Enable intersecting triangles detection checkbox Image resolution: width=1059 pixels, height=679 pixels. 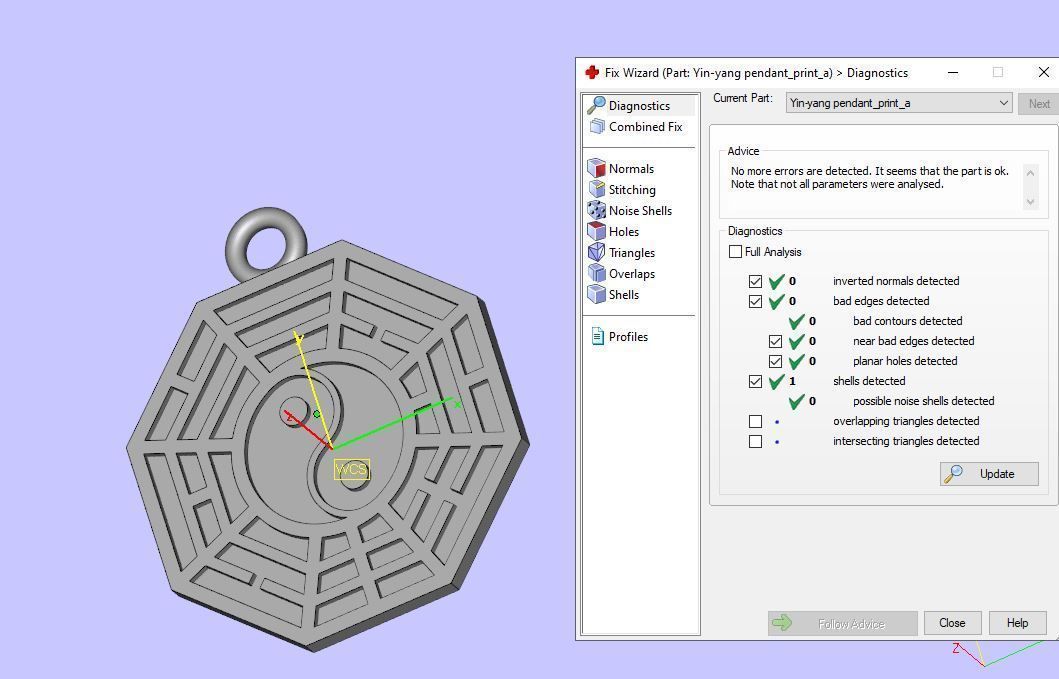pos(755,441)
